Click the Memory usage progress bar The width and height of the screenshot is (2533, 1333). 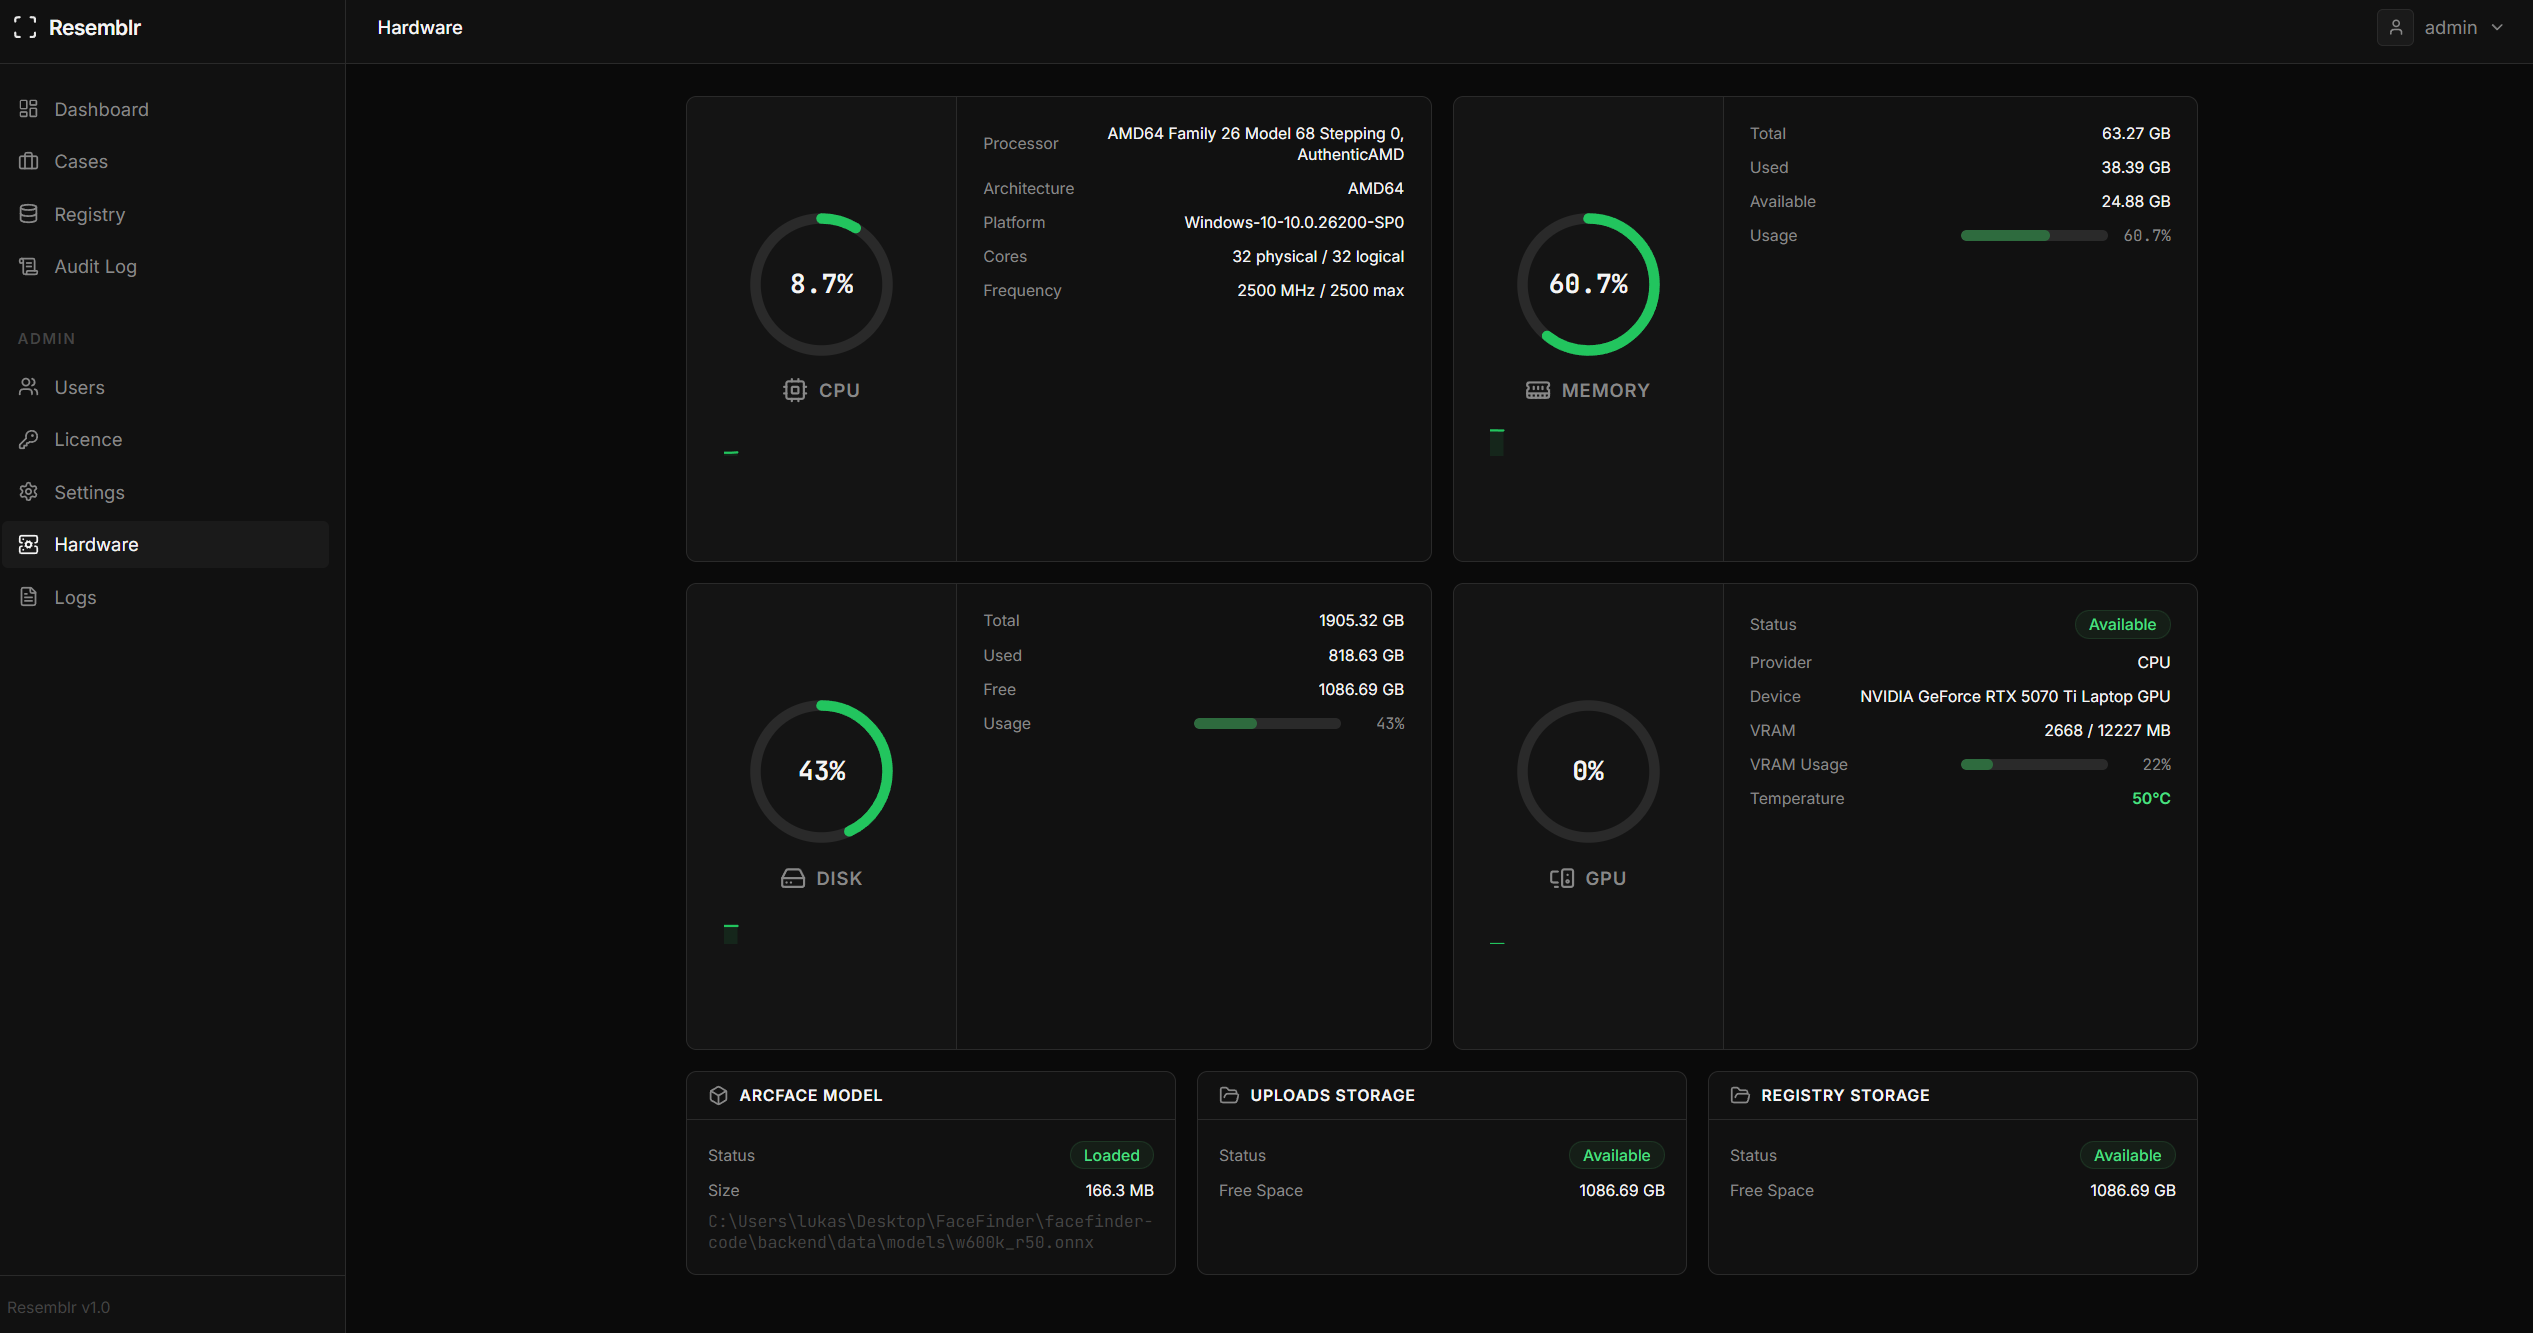(2033, 236)
